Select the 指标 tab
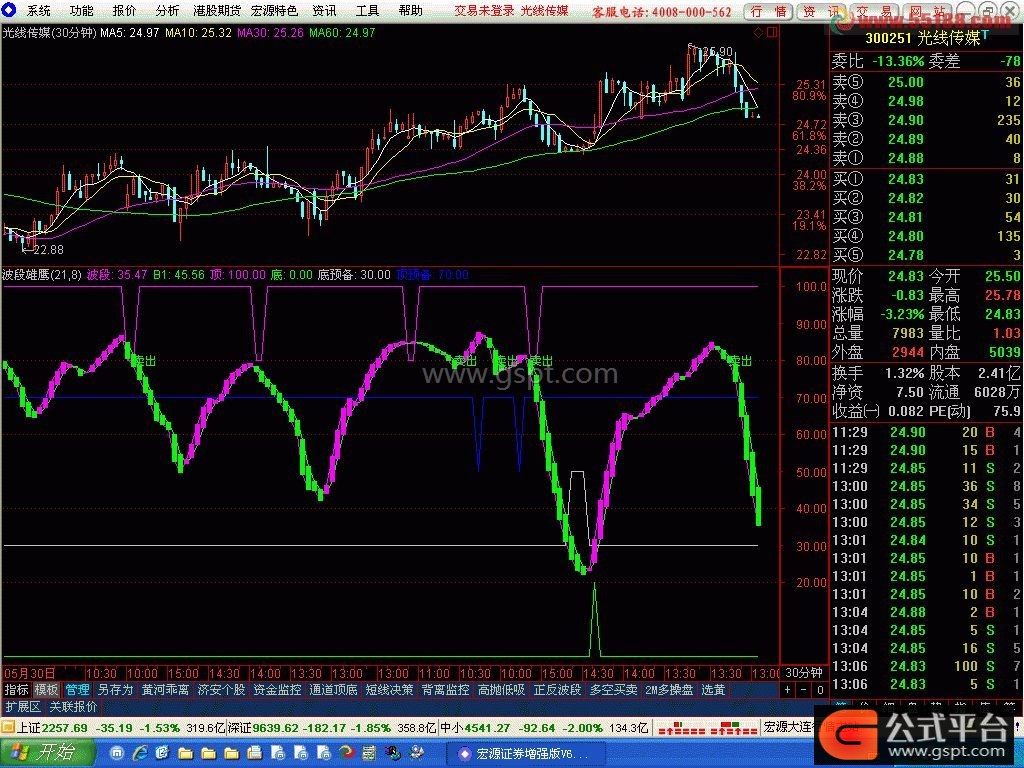 16,690
